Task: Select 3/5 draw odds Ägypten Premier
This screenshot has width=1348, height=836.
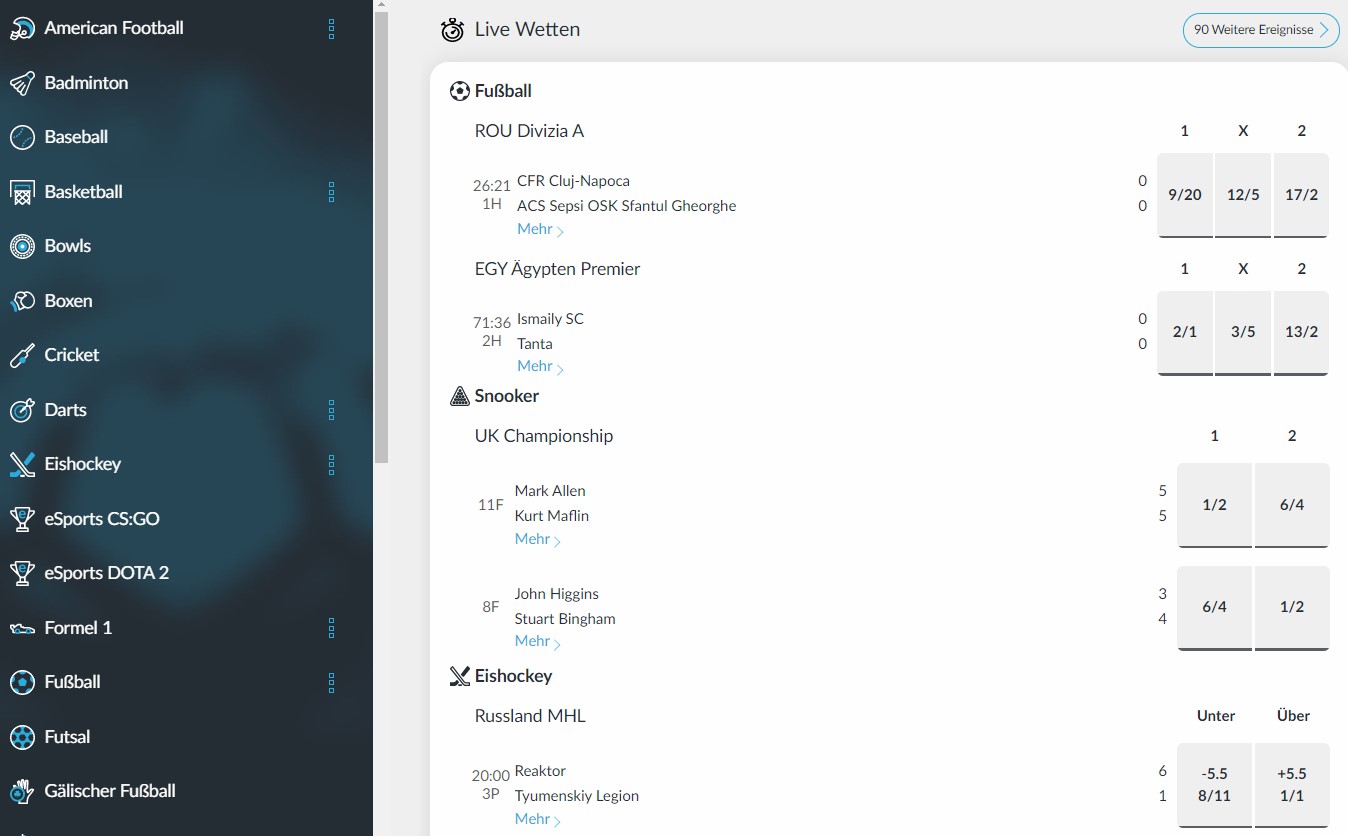Action: (1243, 333)
